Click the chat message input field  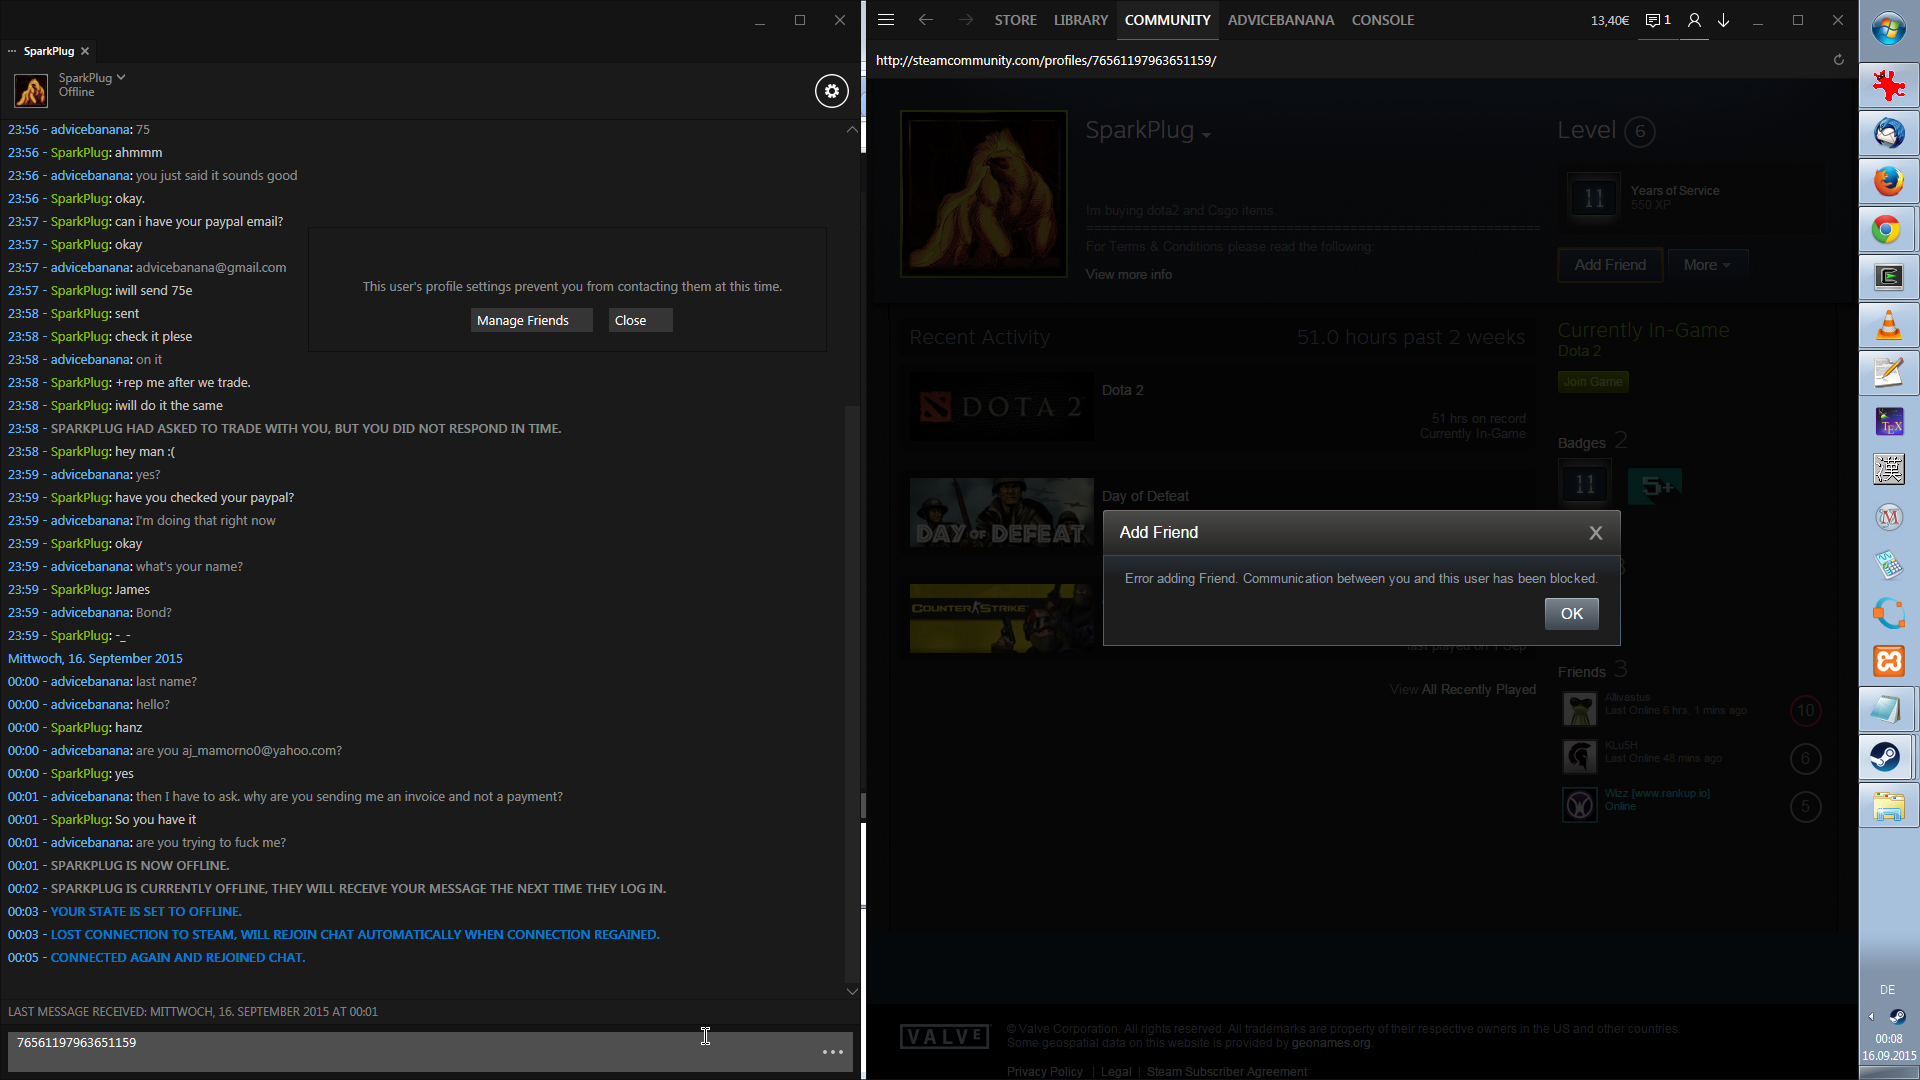pos(400,1050)
